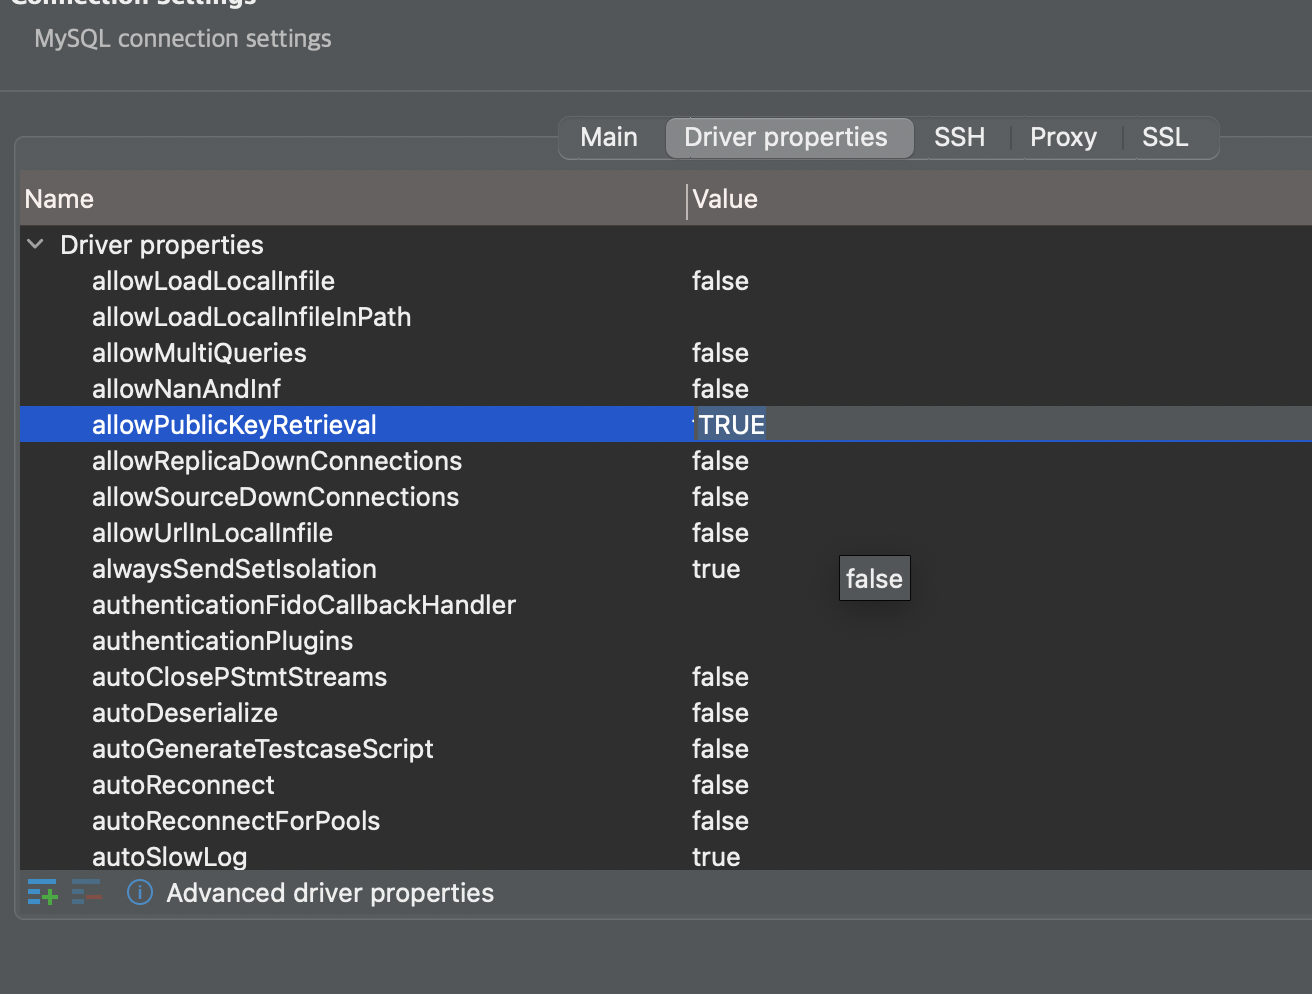Click false value of allowReplicaDownConnections
This screenshot has height=994, width=1312.
(x=720, y=461)
